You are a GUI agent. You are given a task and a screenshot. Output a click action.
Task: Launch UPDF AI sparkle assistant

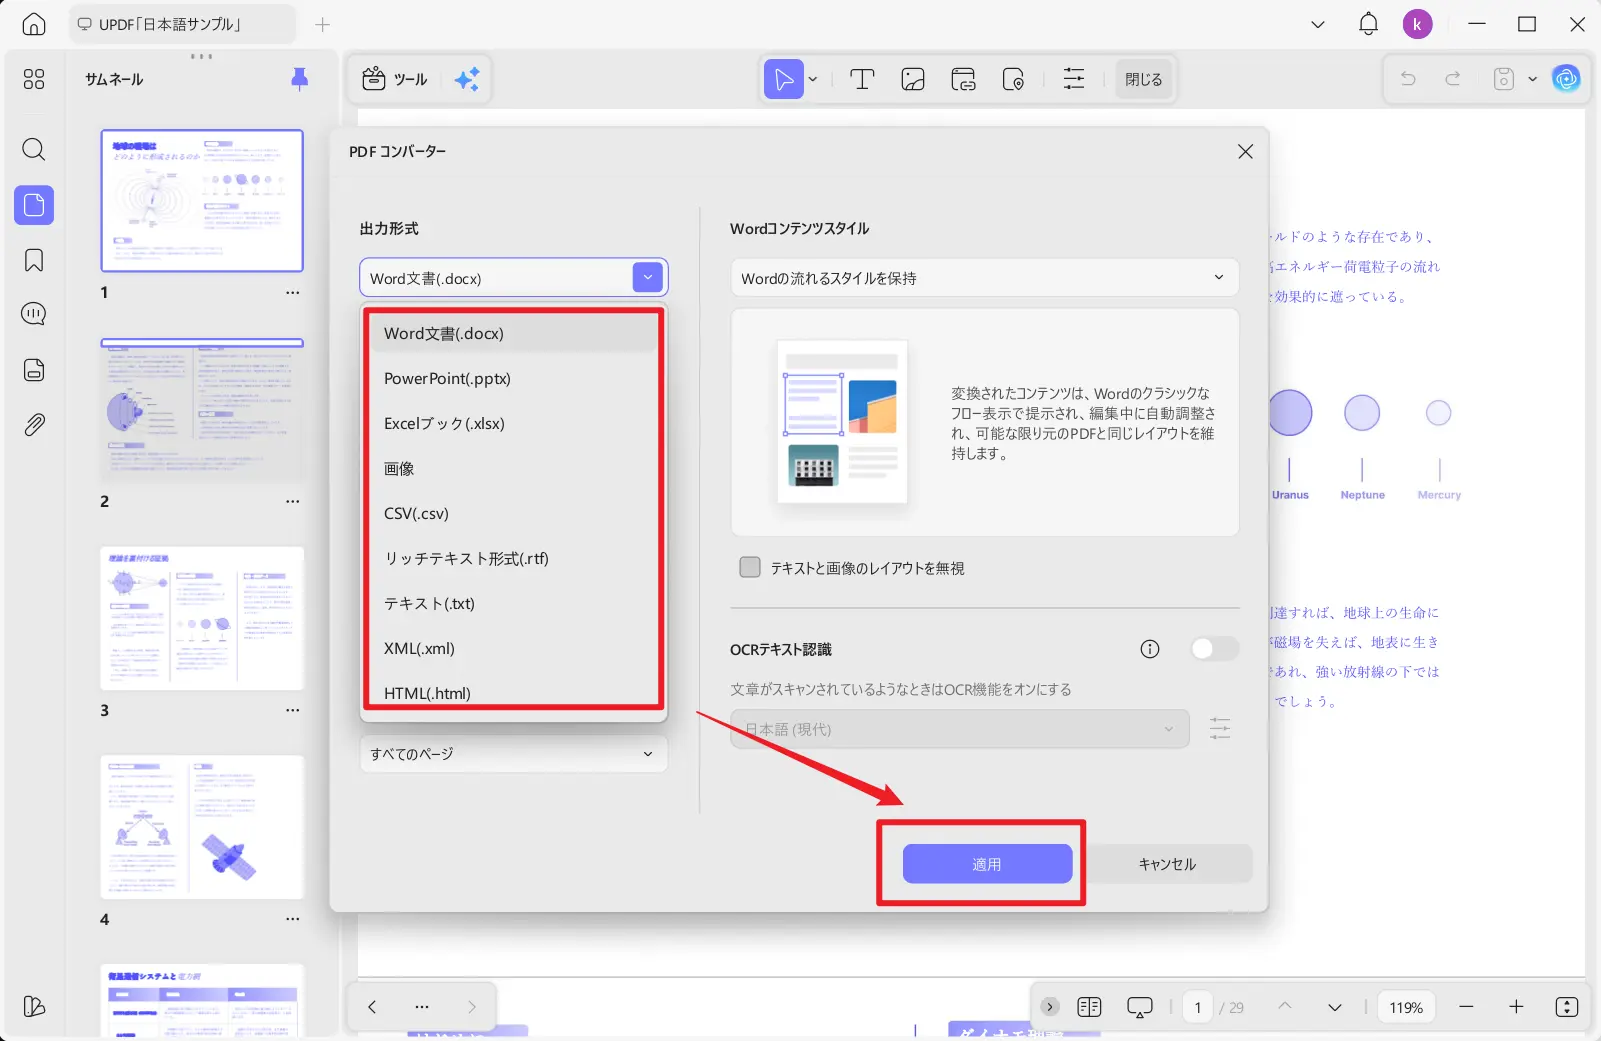click(467, 79)
